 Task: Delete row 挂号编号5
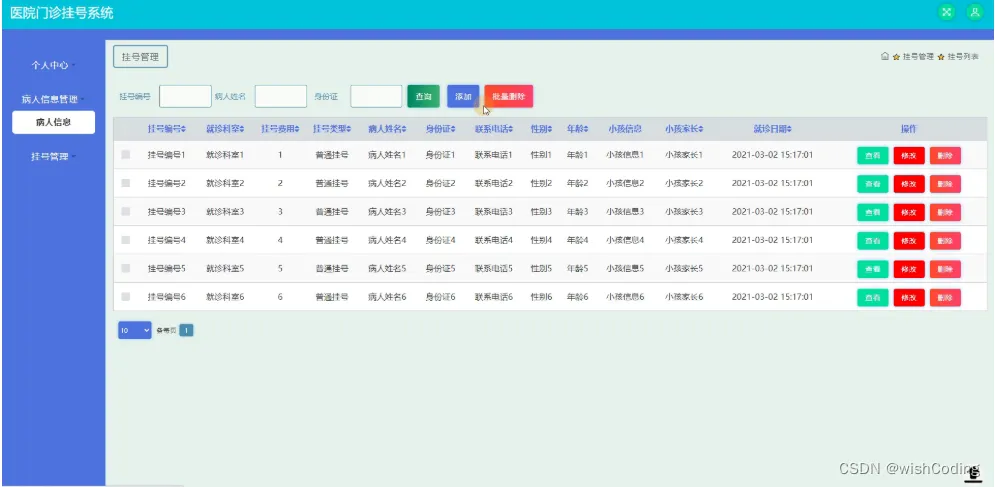[946, 269]
